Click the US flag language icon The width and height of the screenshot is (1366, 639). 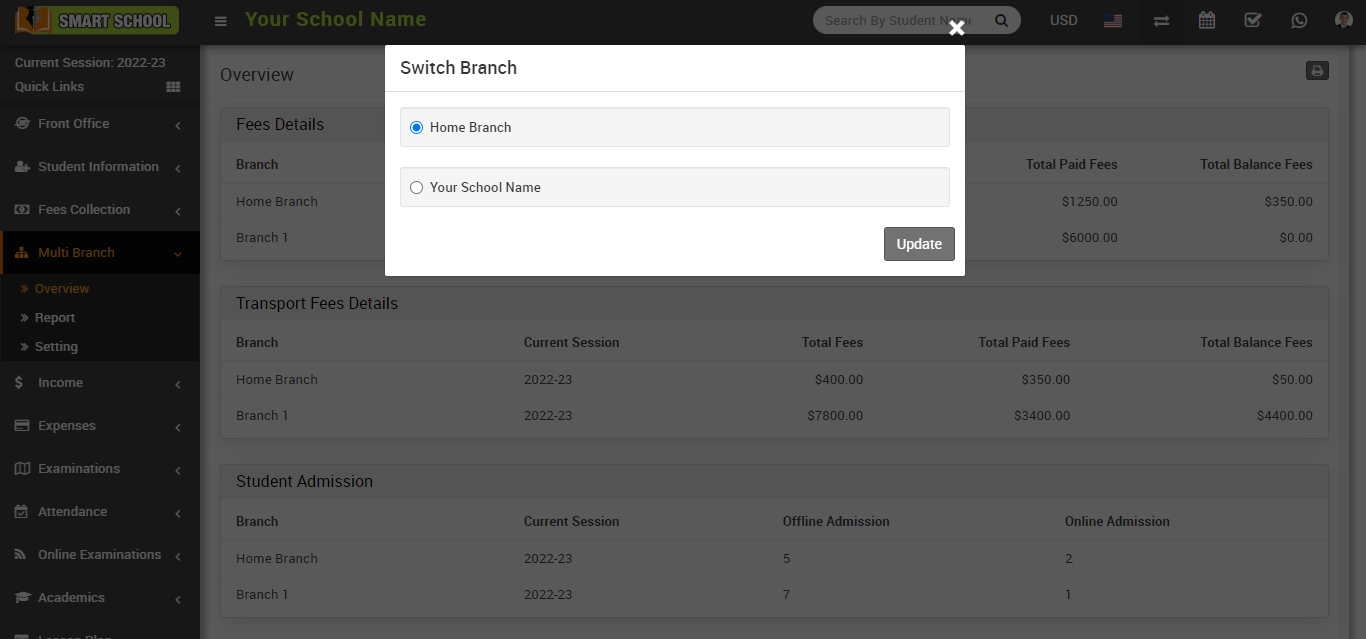(x=1113, y=20)
